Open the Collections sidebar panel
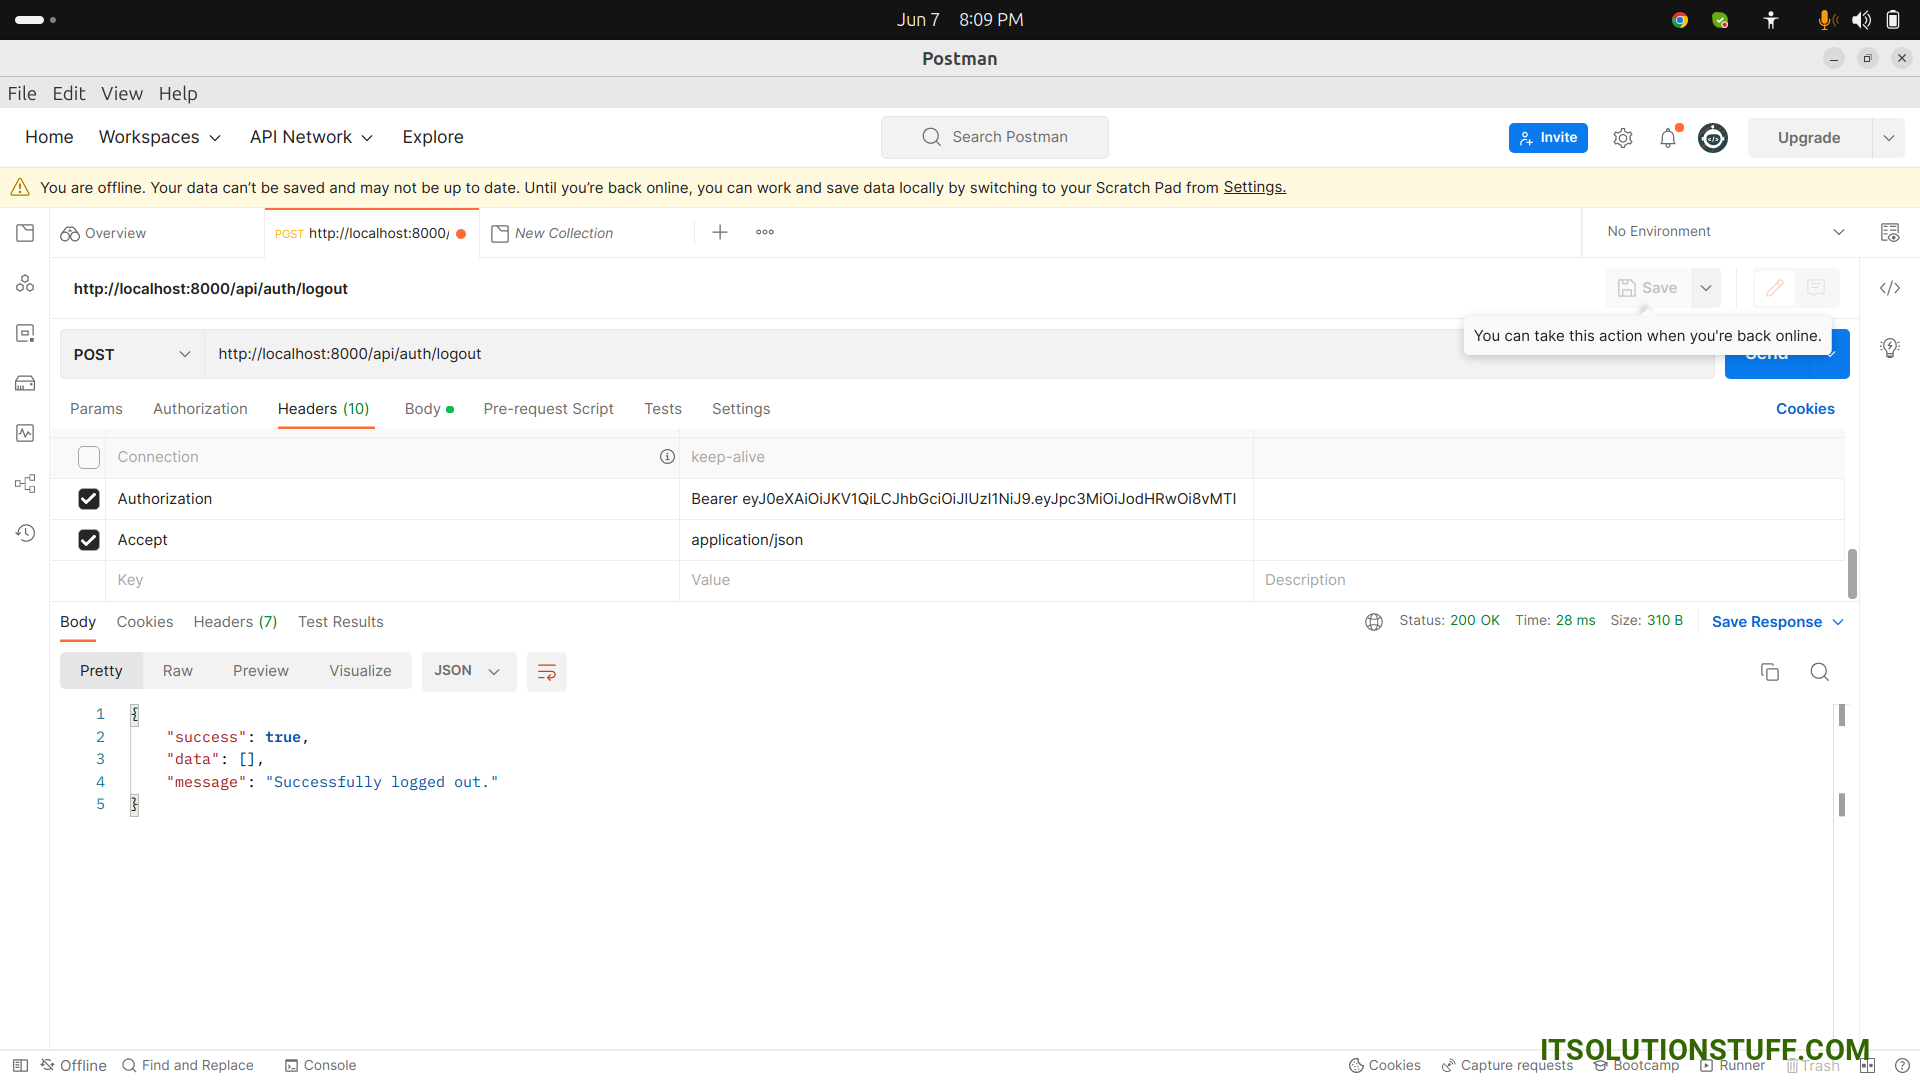This screenshot has height=1080, width=1920. (x=25, y=232)
